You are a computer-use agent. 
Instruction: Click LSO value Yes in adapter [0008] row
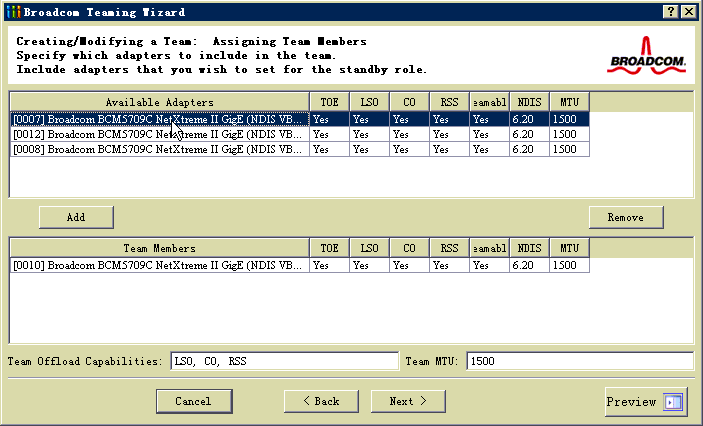tap(369, 149)
